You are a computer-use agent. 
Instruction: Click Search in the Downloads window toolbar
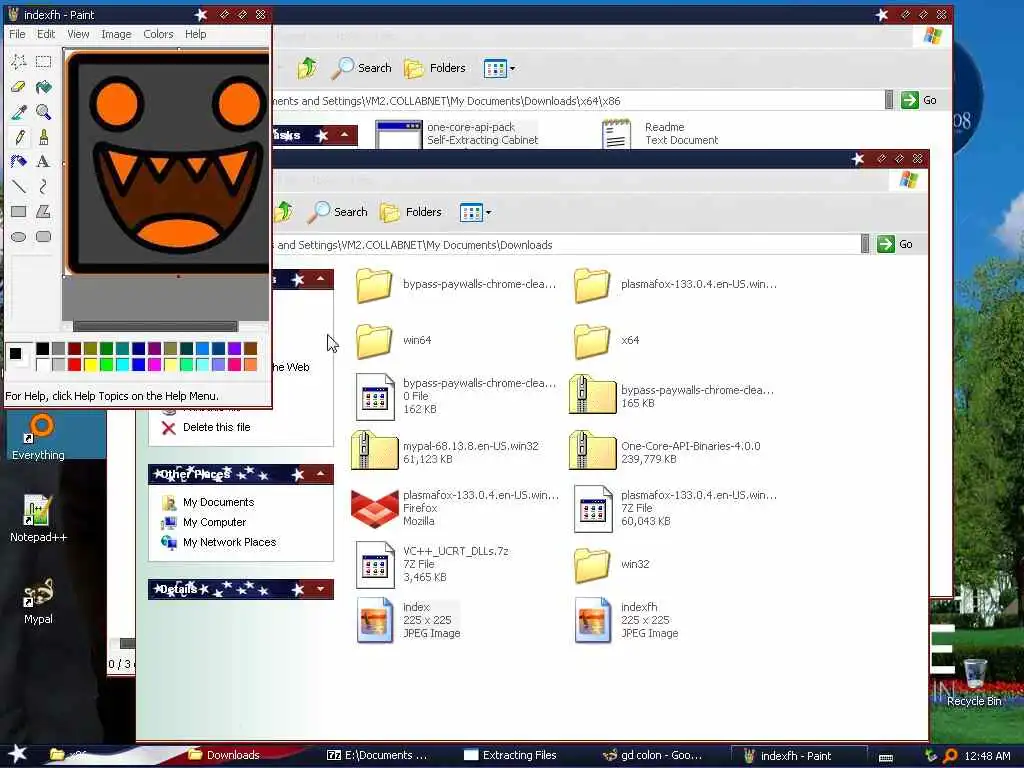click(340, 212)
